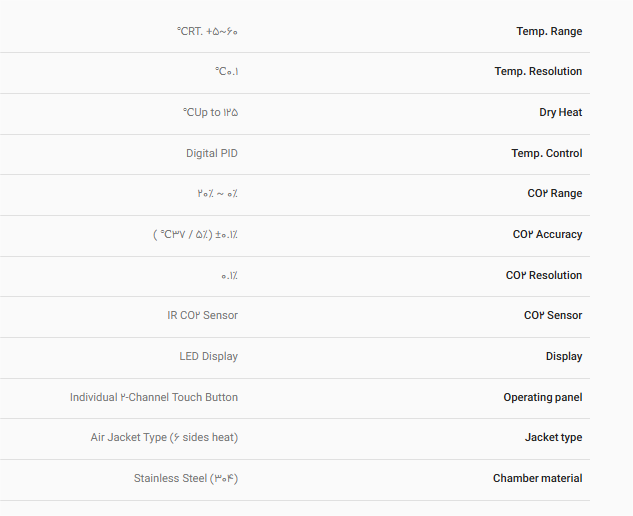Click the IR CO2 Sensor value
The height and width of the screenshot is (516, 633).
point(202,316)
